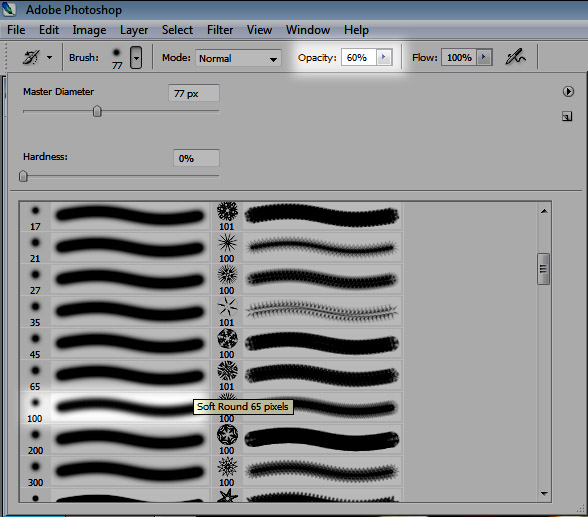Open the tool preset picker arrow
The width and height of the screenshot is (588, 517).
[x=50, y=58]
